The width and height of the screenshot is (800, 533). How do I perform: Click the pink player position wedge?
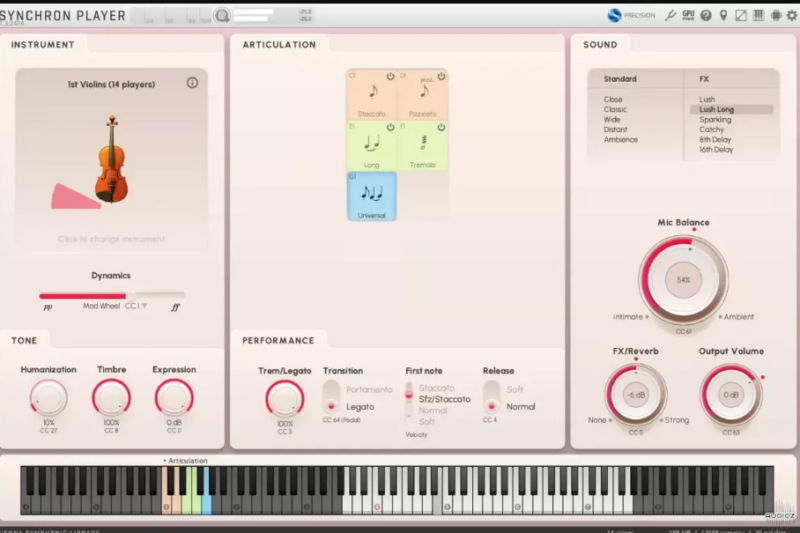[x=74, y=197]
